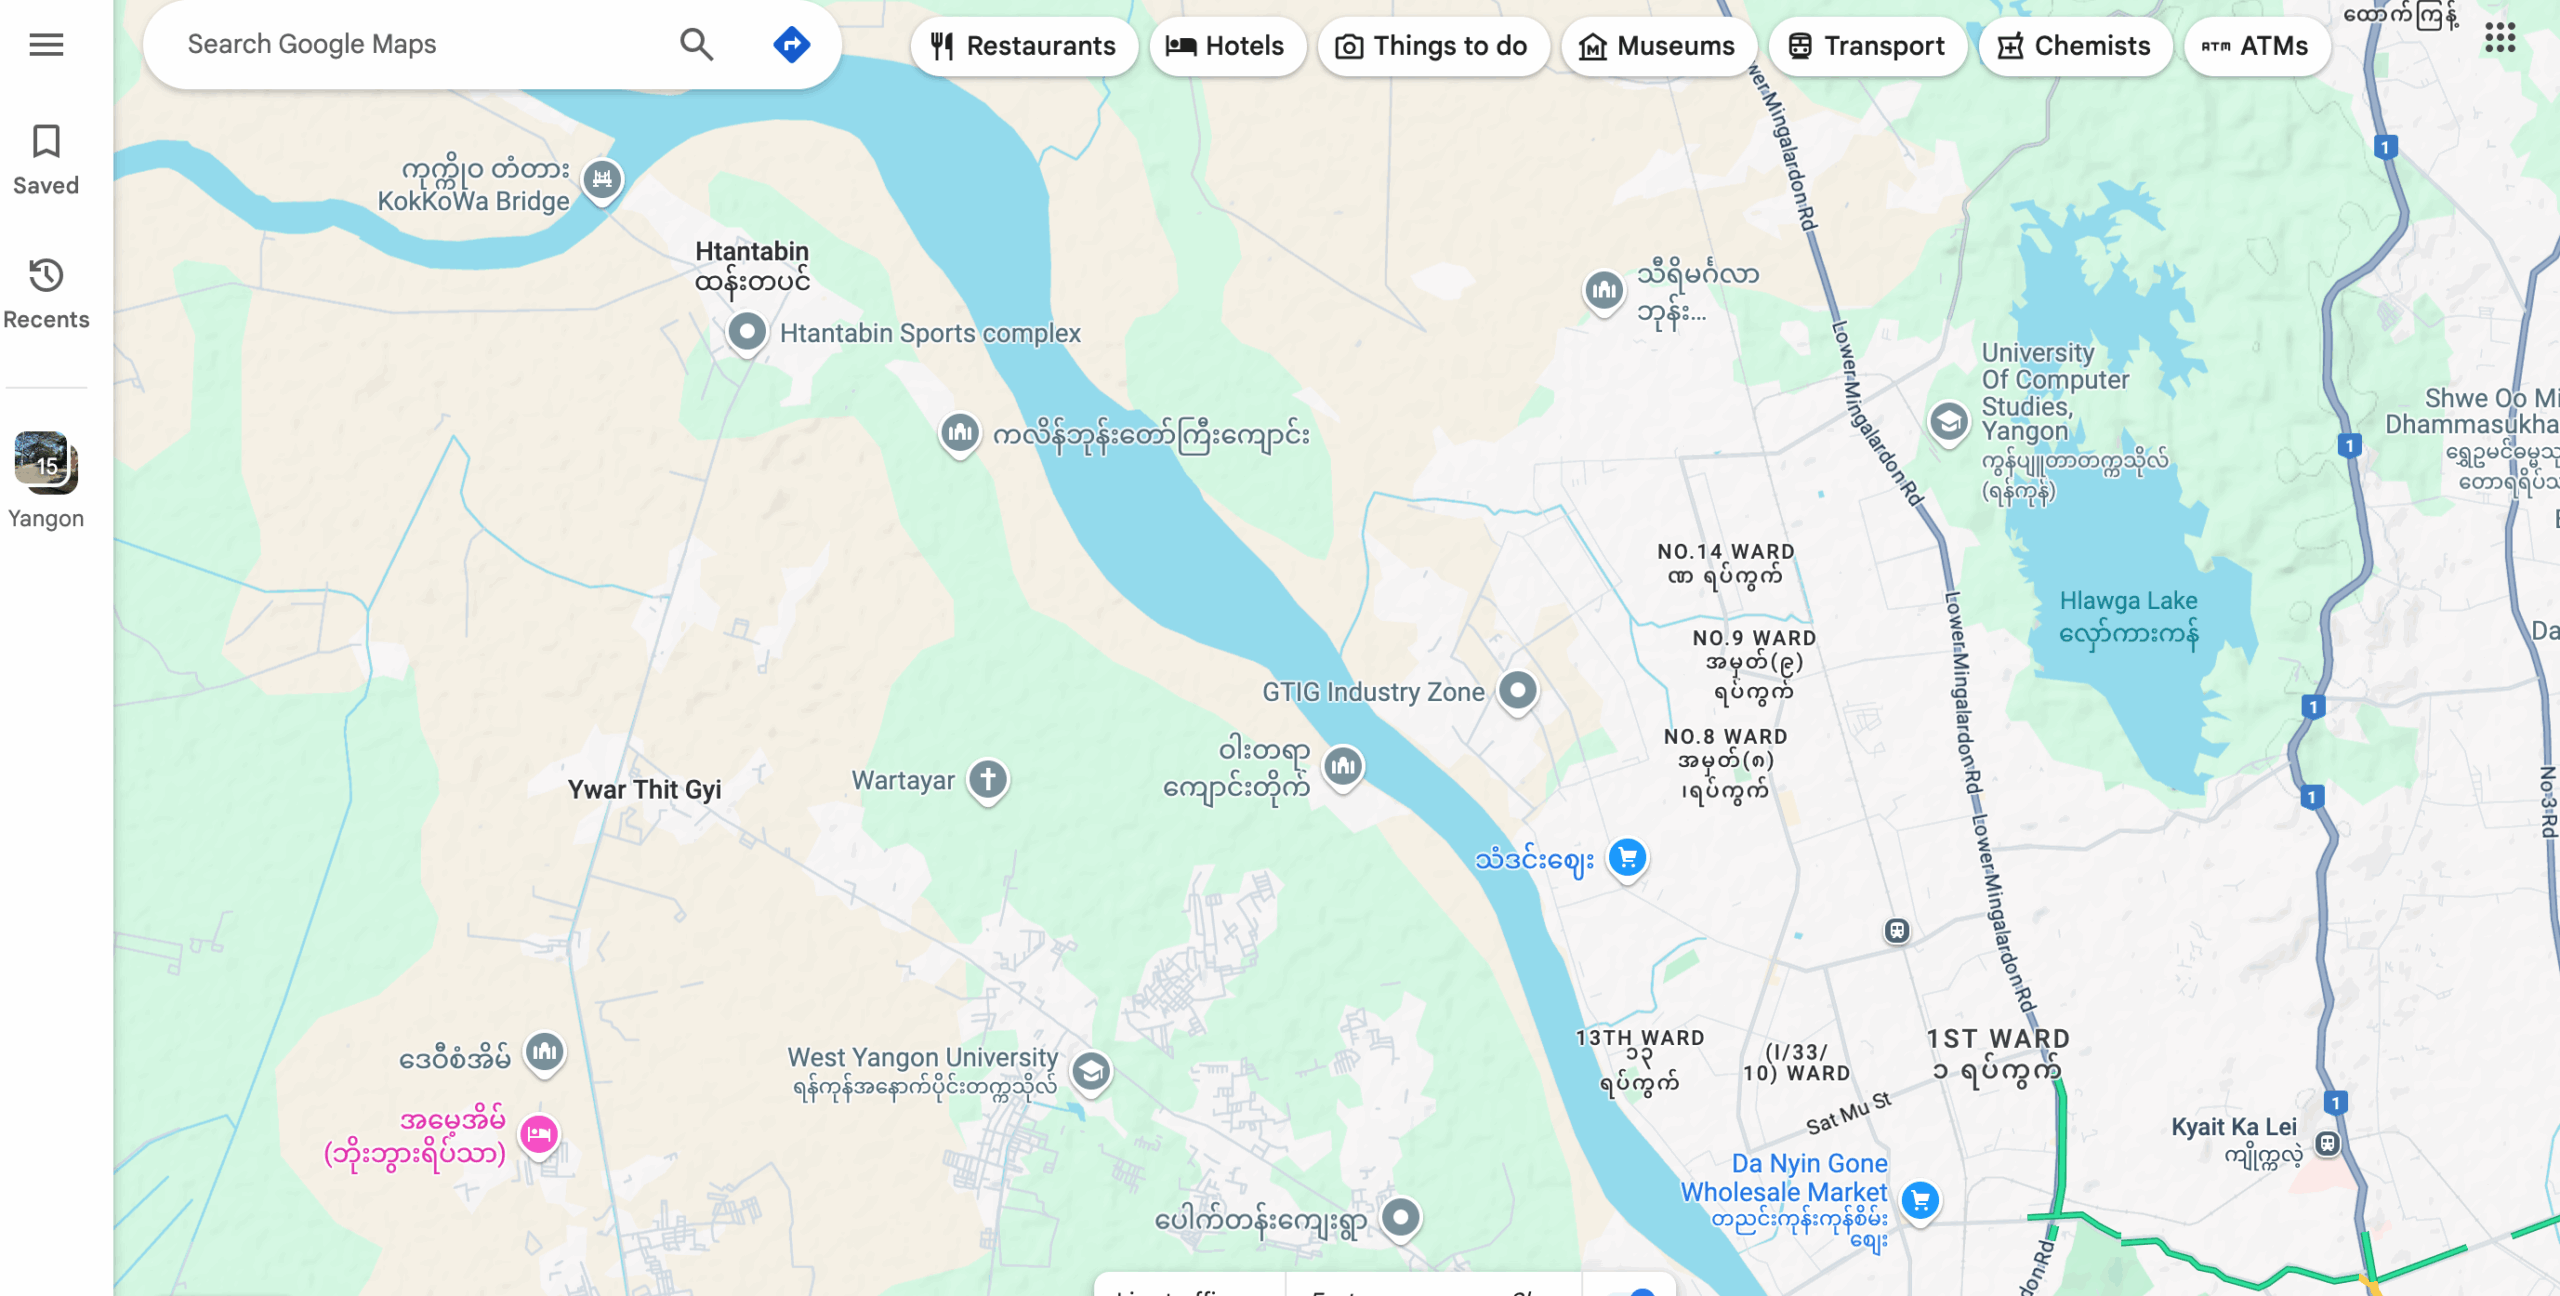Click the search magnifier icon
Image resolution: width=2560 pixels, height=1296 pixels.
pyautogui.click(x=696, y=44)
